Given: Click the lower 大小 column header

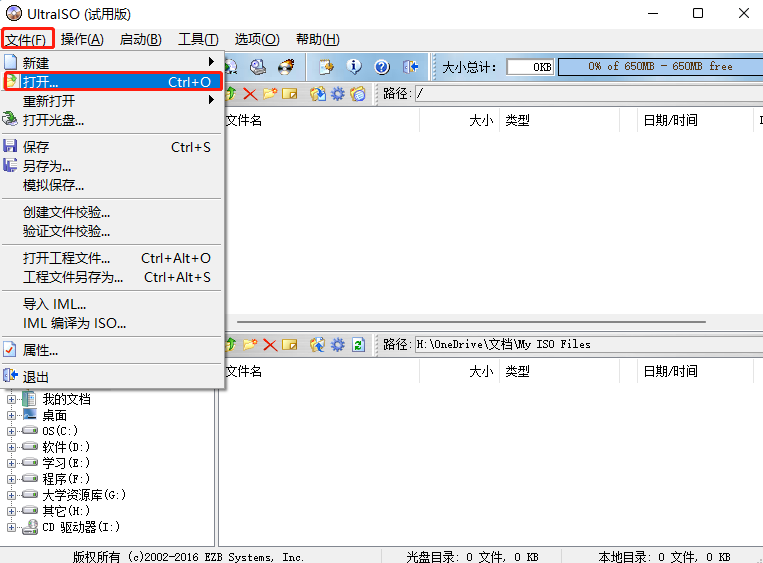Looking at the screenshot, I should [x=459, y=371].
